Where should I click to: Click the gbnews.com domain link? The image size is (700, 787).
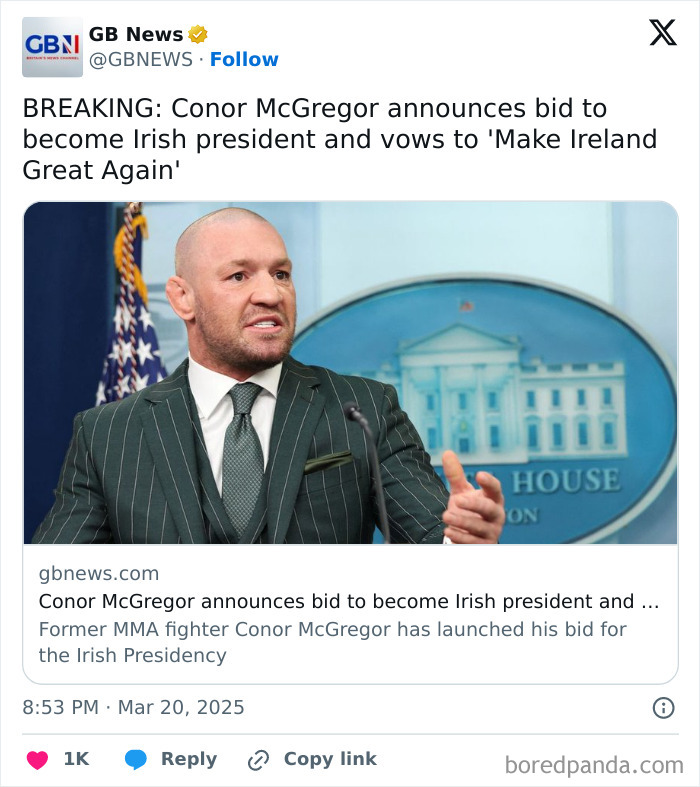pos(99,574)
